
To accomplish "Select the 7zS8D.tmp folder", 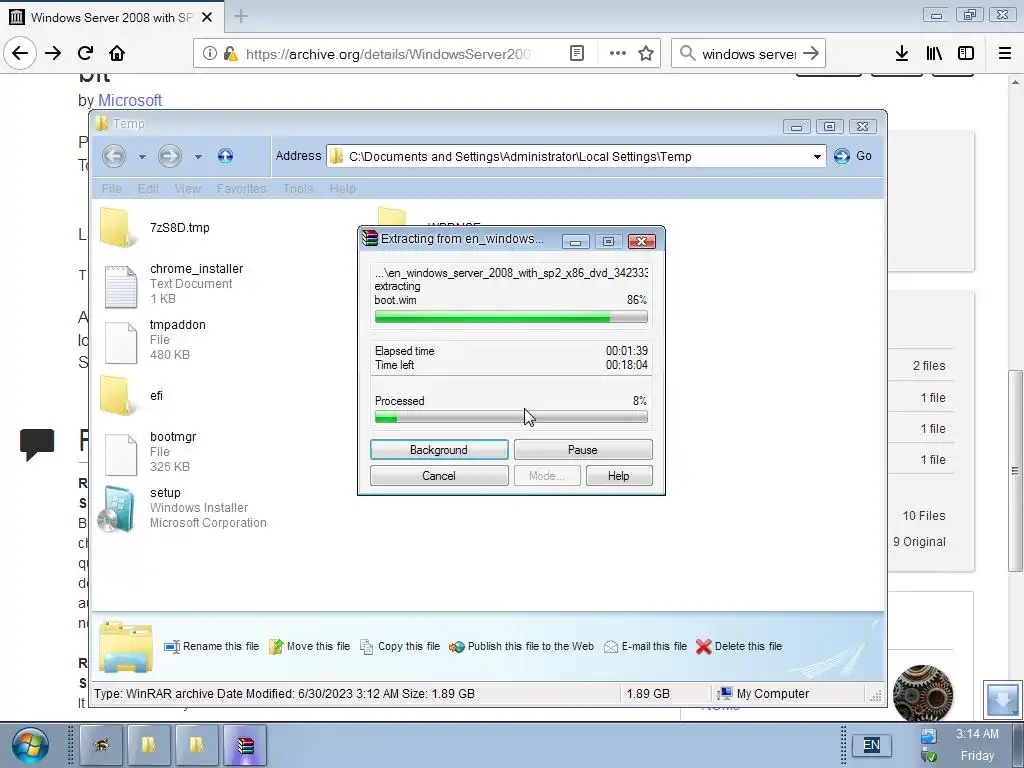I will 155,228.
